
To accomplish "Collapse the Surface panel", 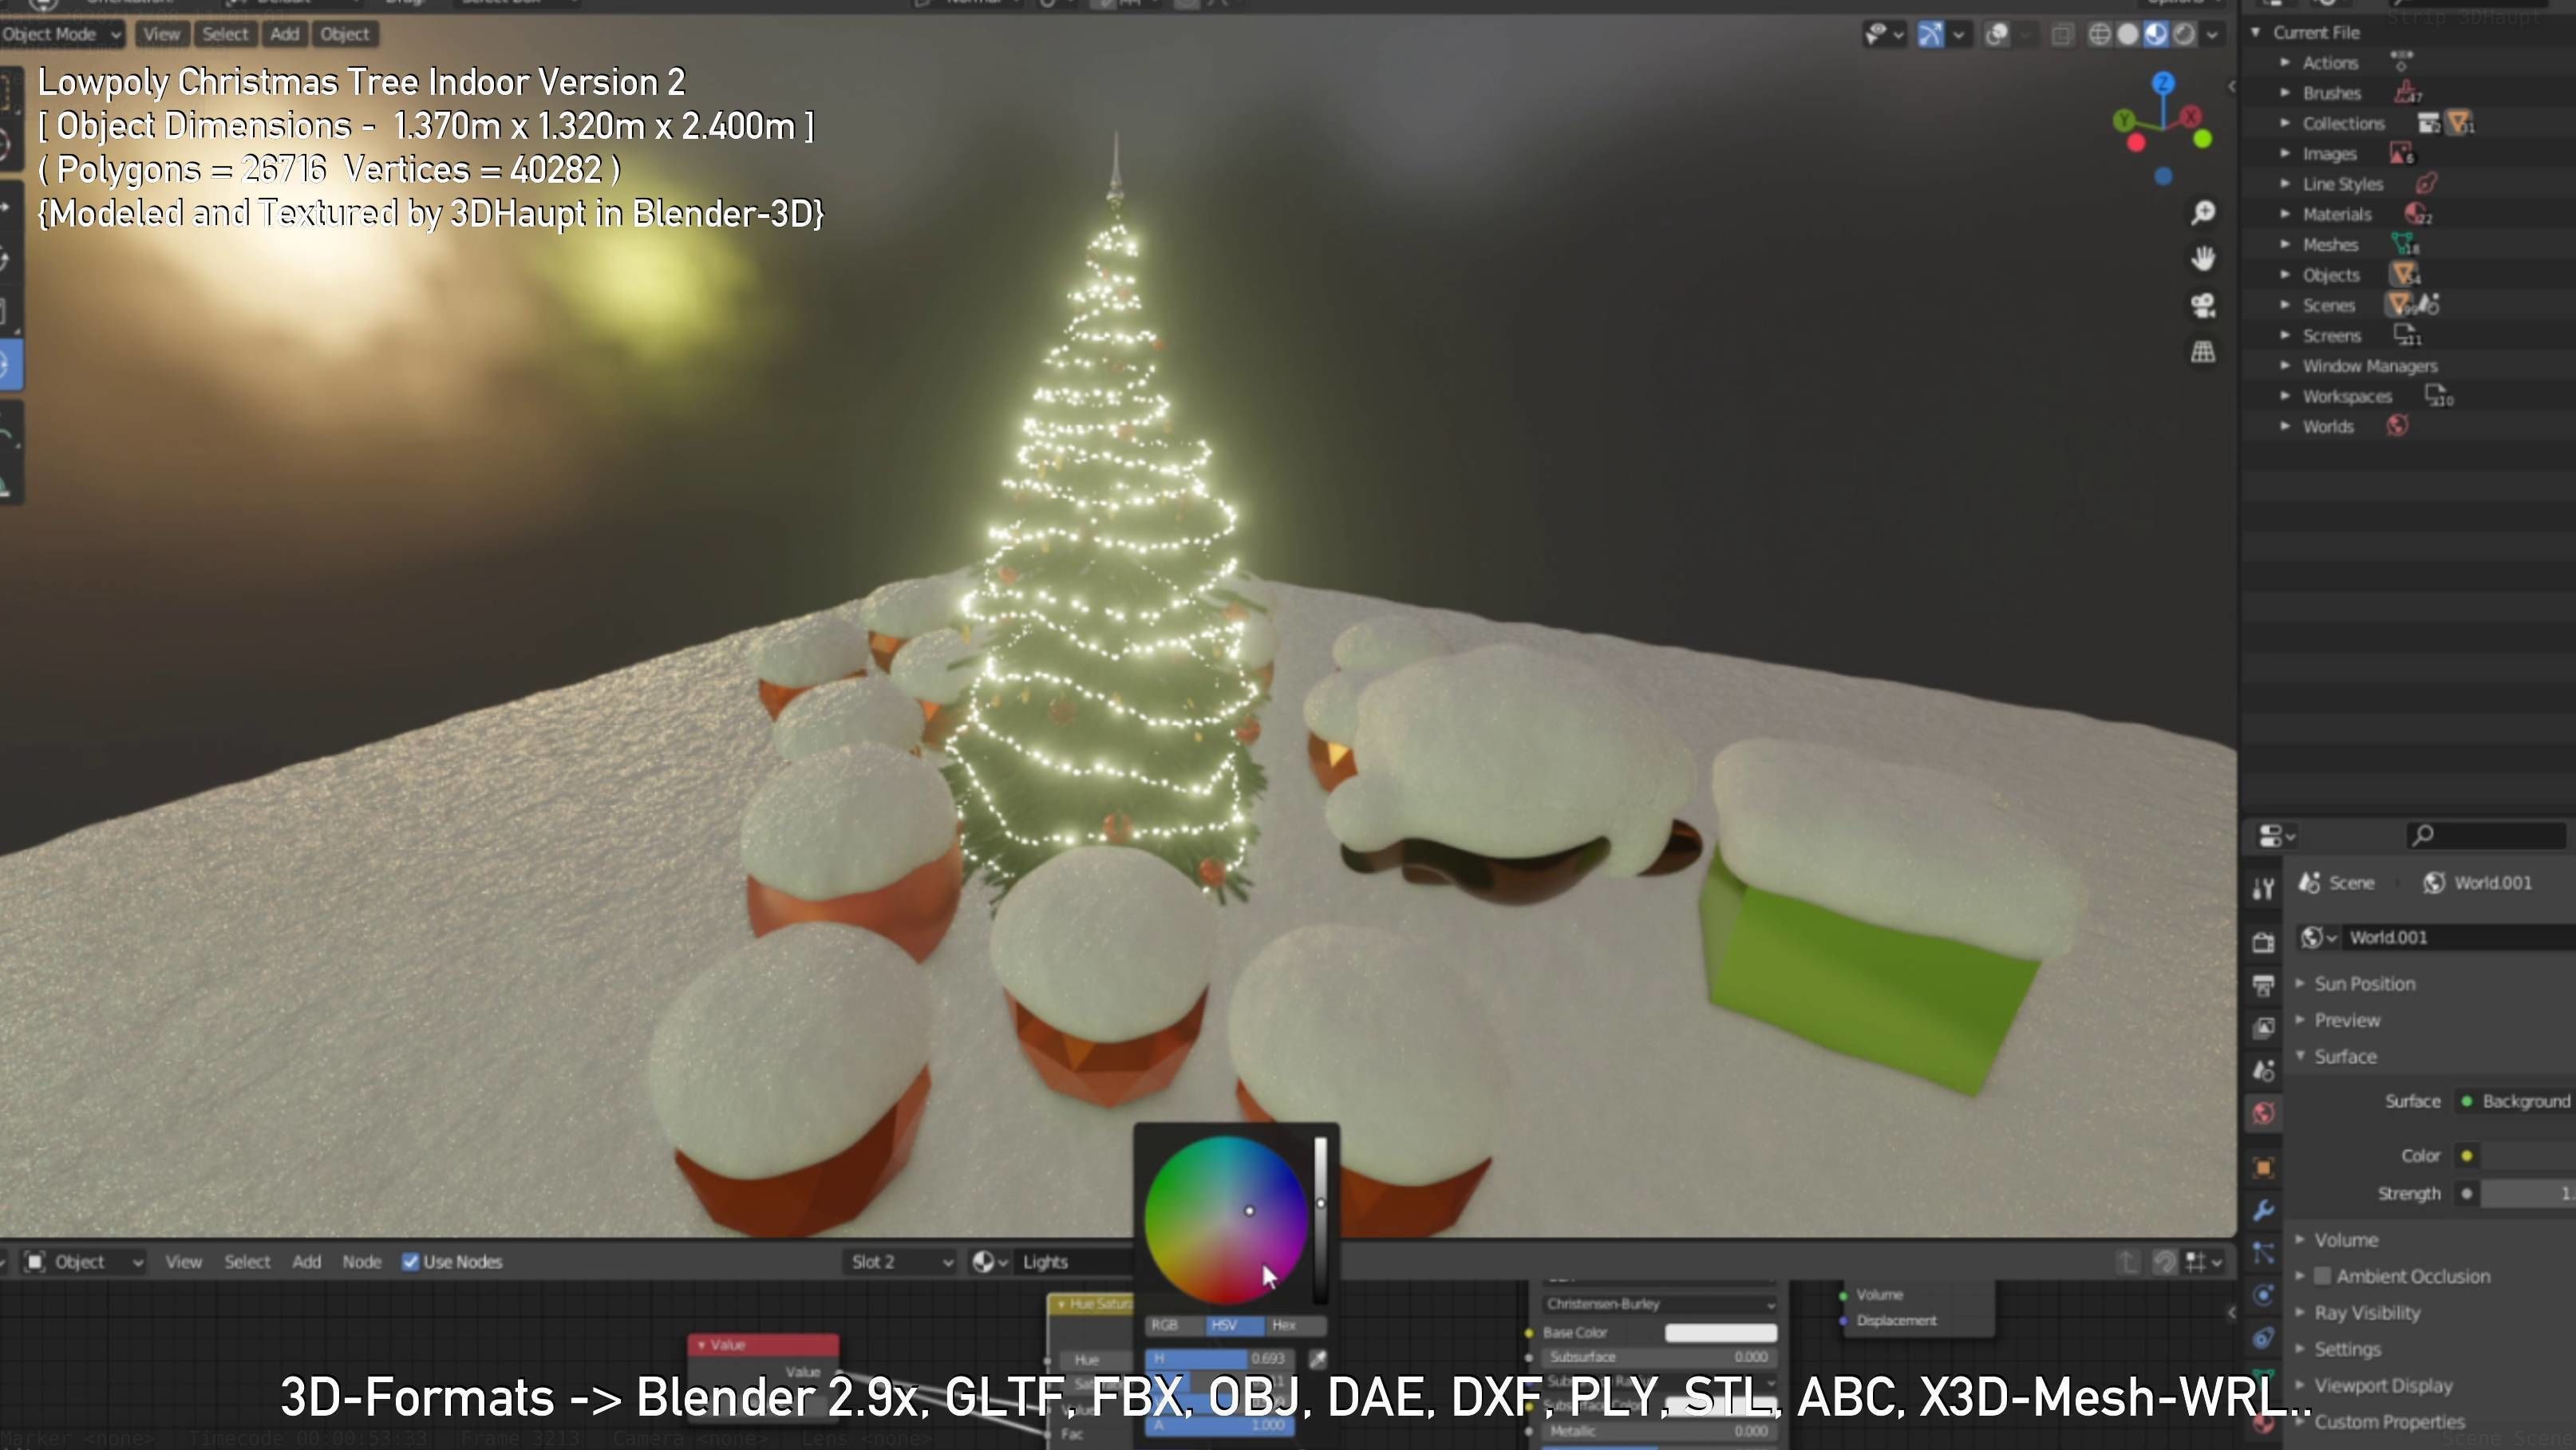I will pyautogui.click(x=2300, y=1056).
